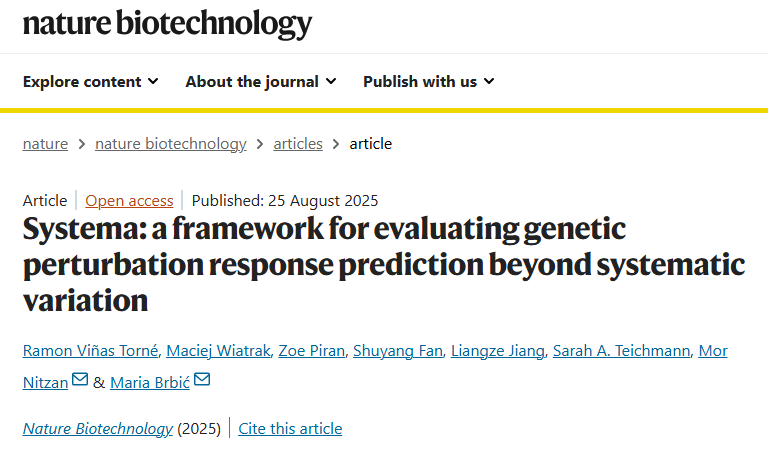The width and height of the screenshot is (768, 459).
Task: Open email icon next to Maria Brbić
Action: coord(202,379)
